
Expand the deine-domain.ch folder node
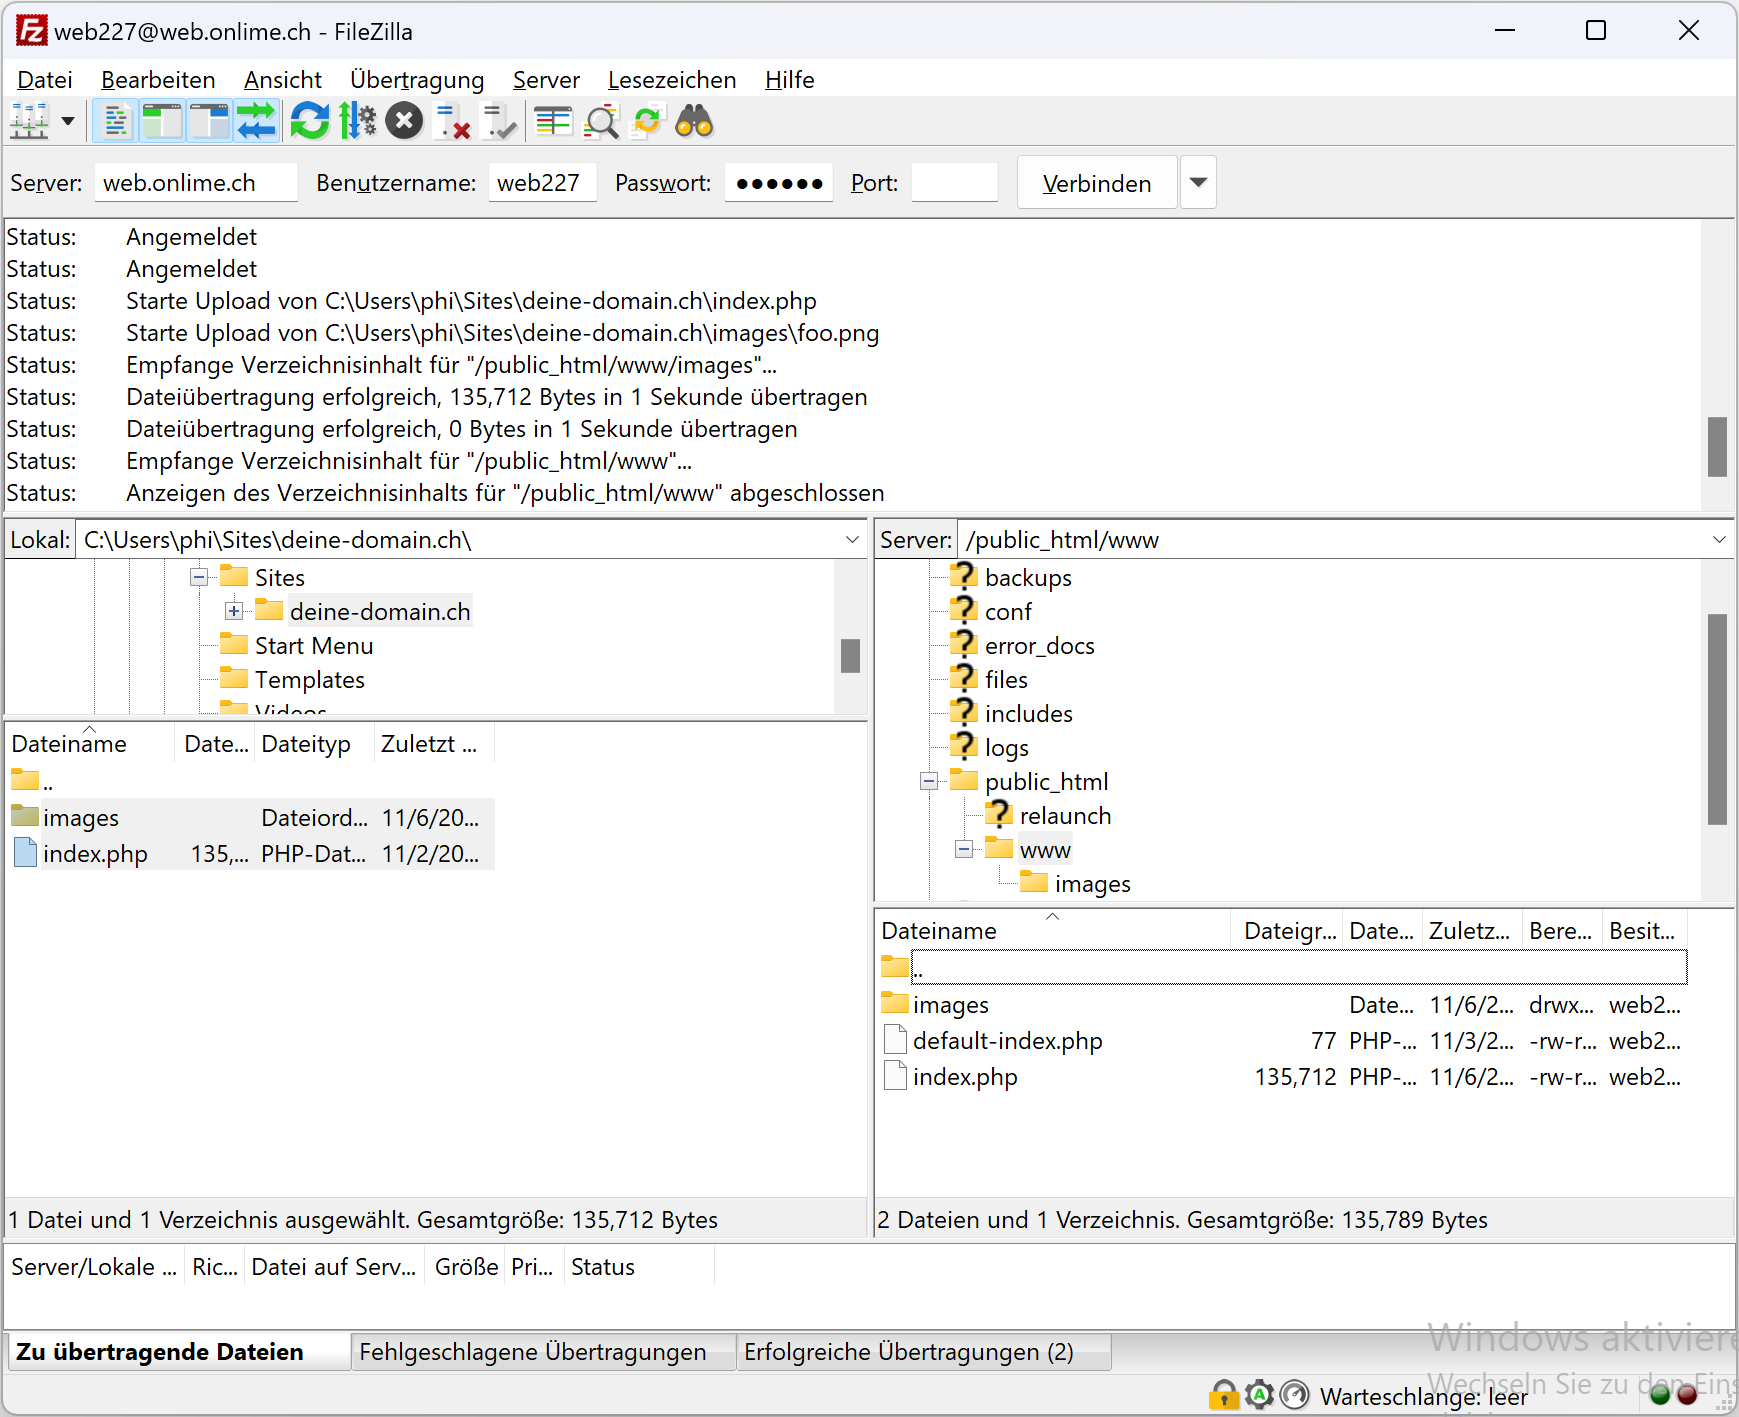pyautogui.click(x=234, y=611)
